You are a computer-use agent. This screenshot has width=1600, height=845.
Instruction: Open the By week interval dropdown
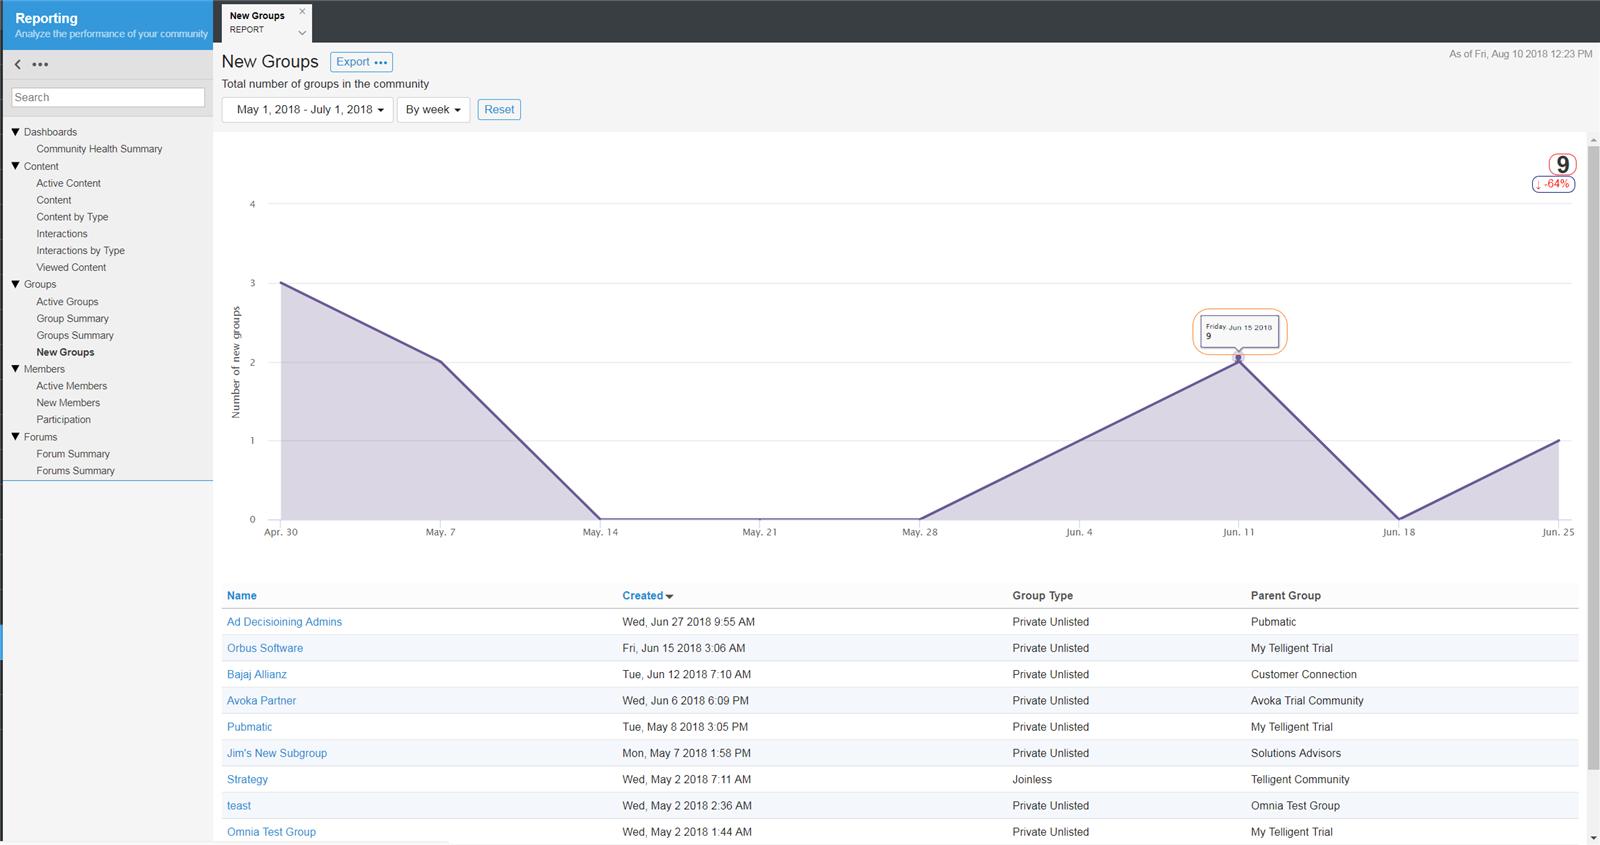(x=433, y=110)
